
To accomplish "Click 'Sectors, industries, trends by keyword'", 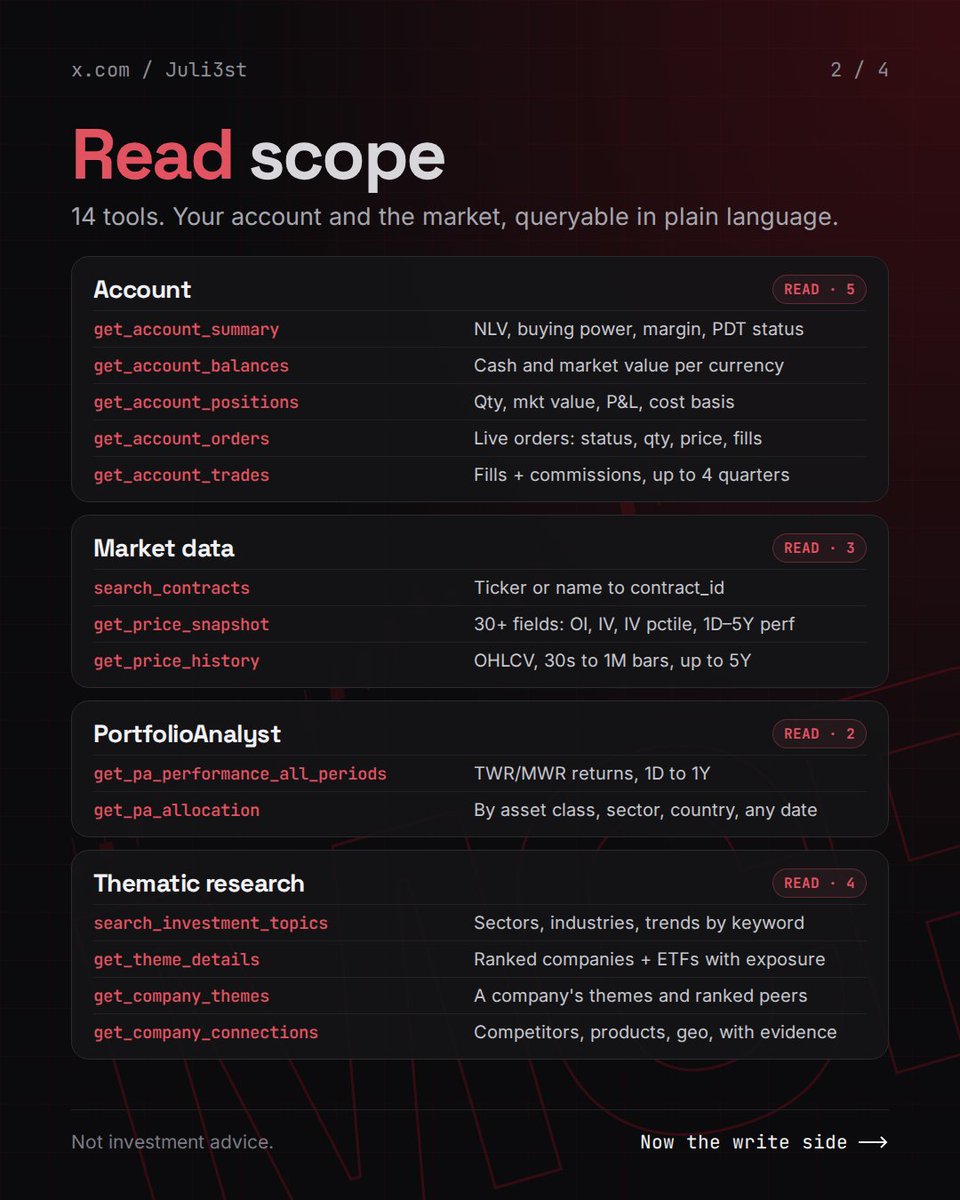I will (x=639, y=923).
